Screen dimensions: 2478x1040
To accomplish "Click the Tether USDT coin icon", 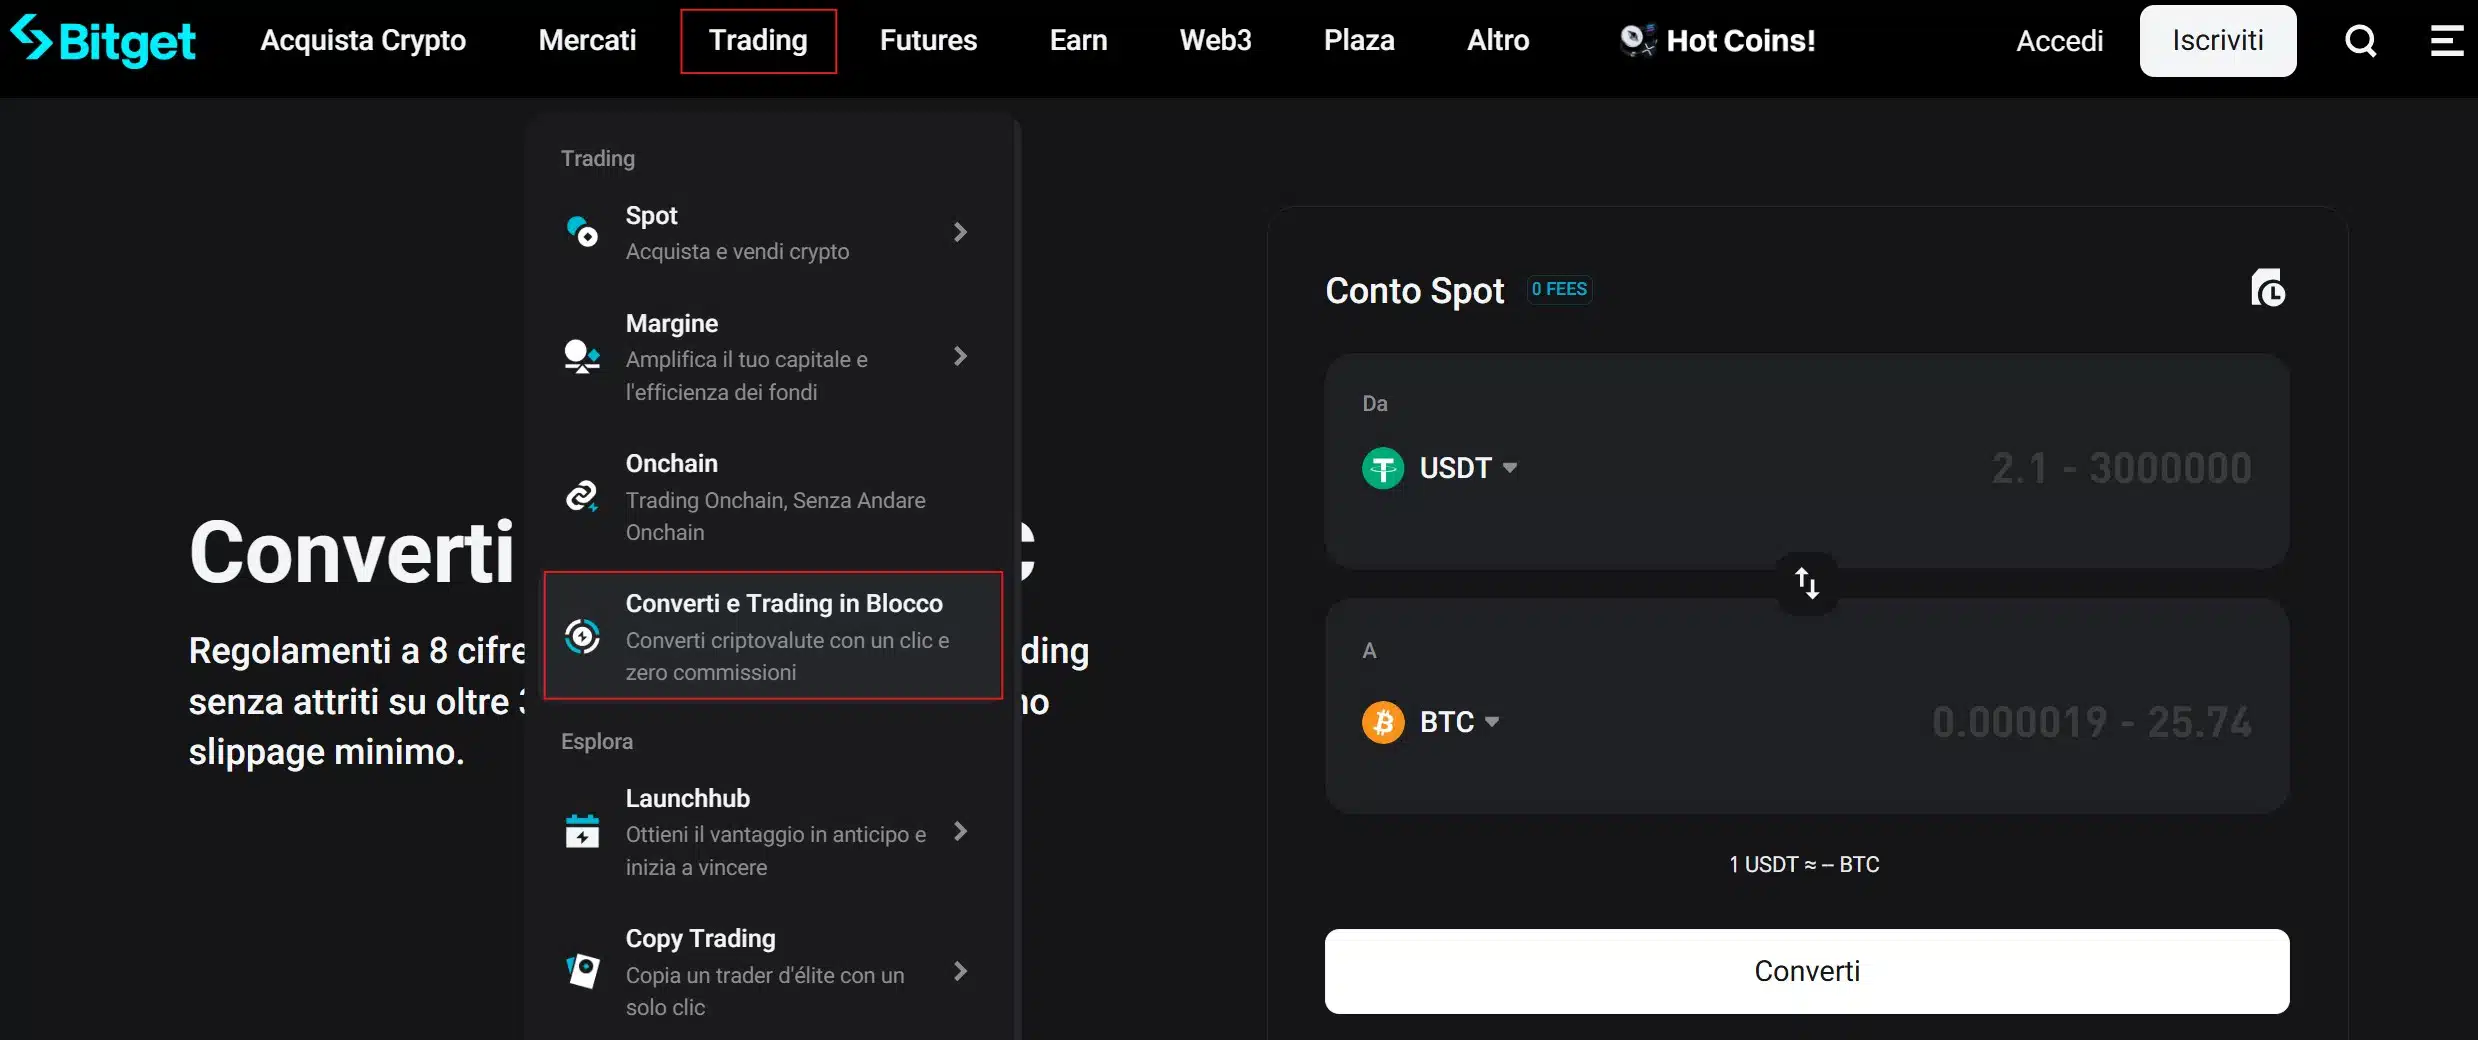I will (1383, 468).
